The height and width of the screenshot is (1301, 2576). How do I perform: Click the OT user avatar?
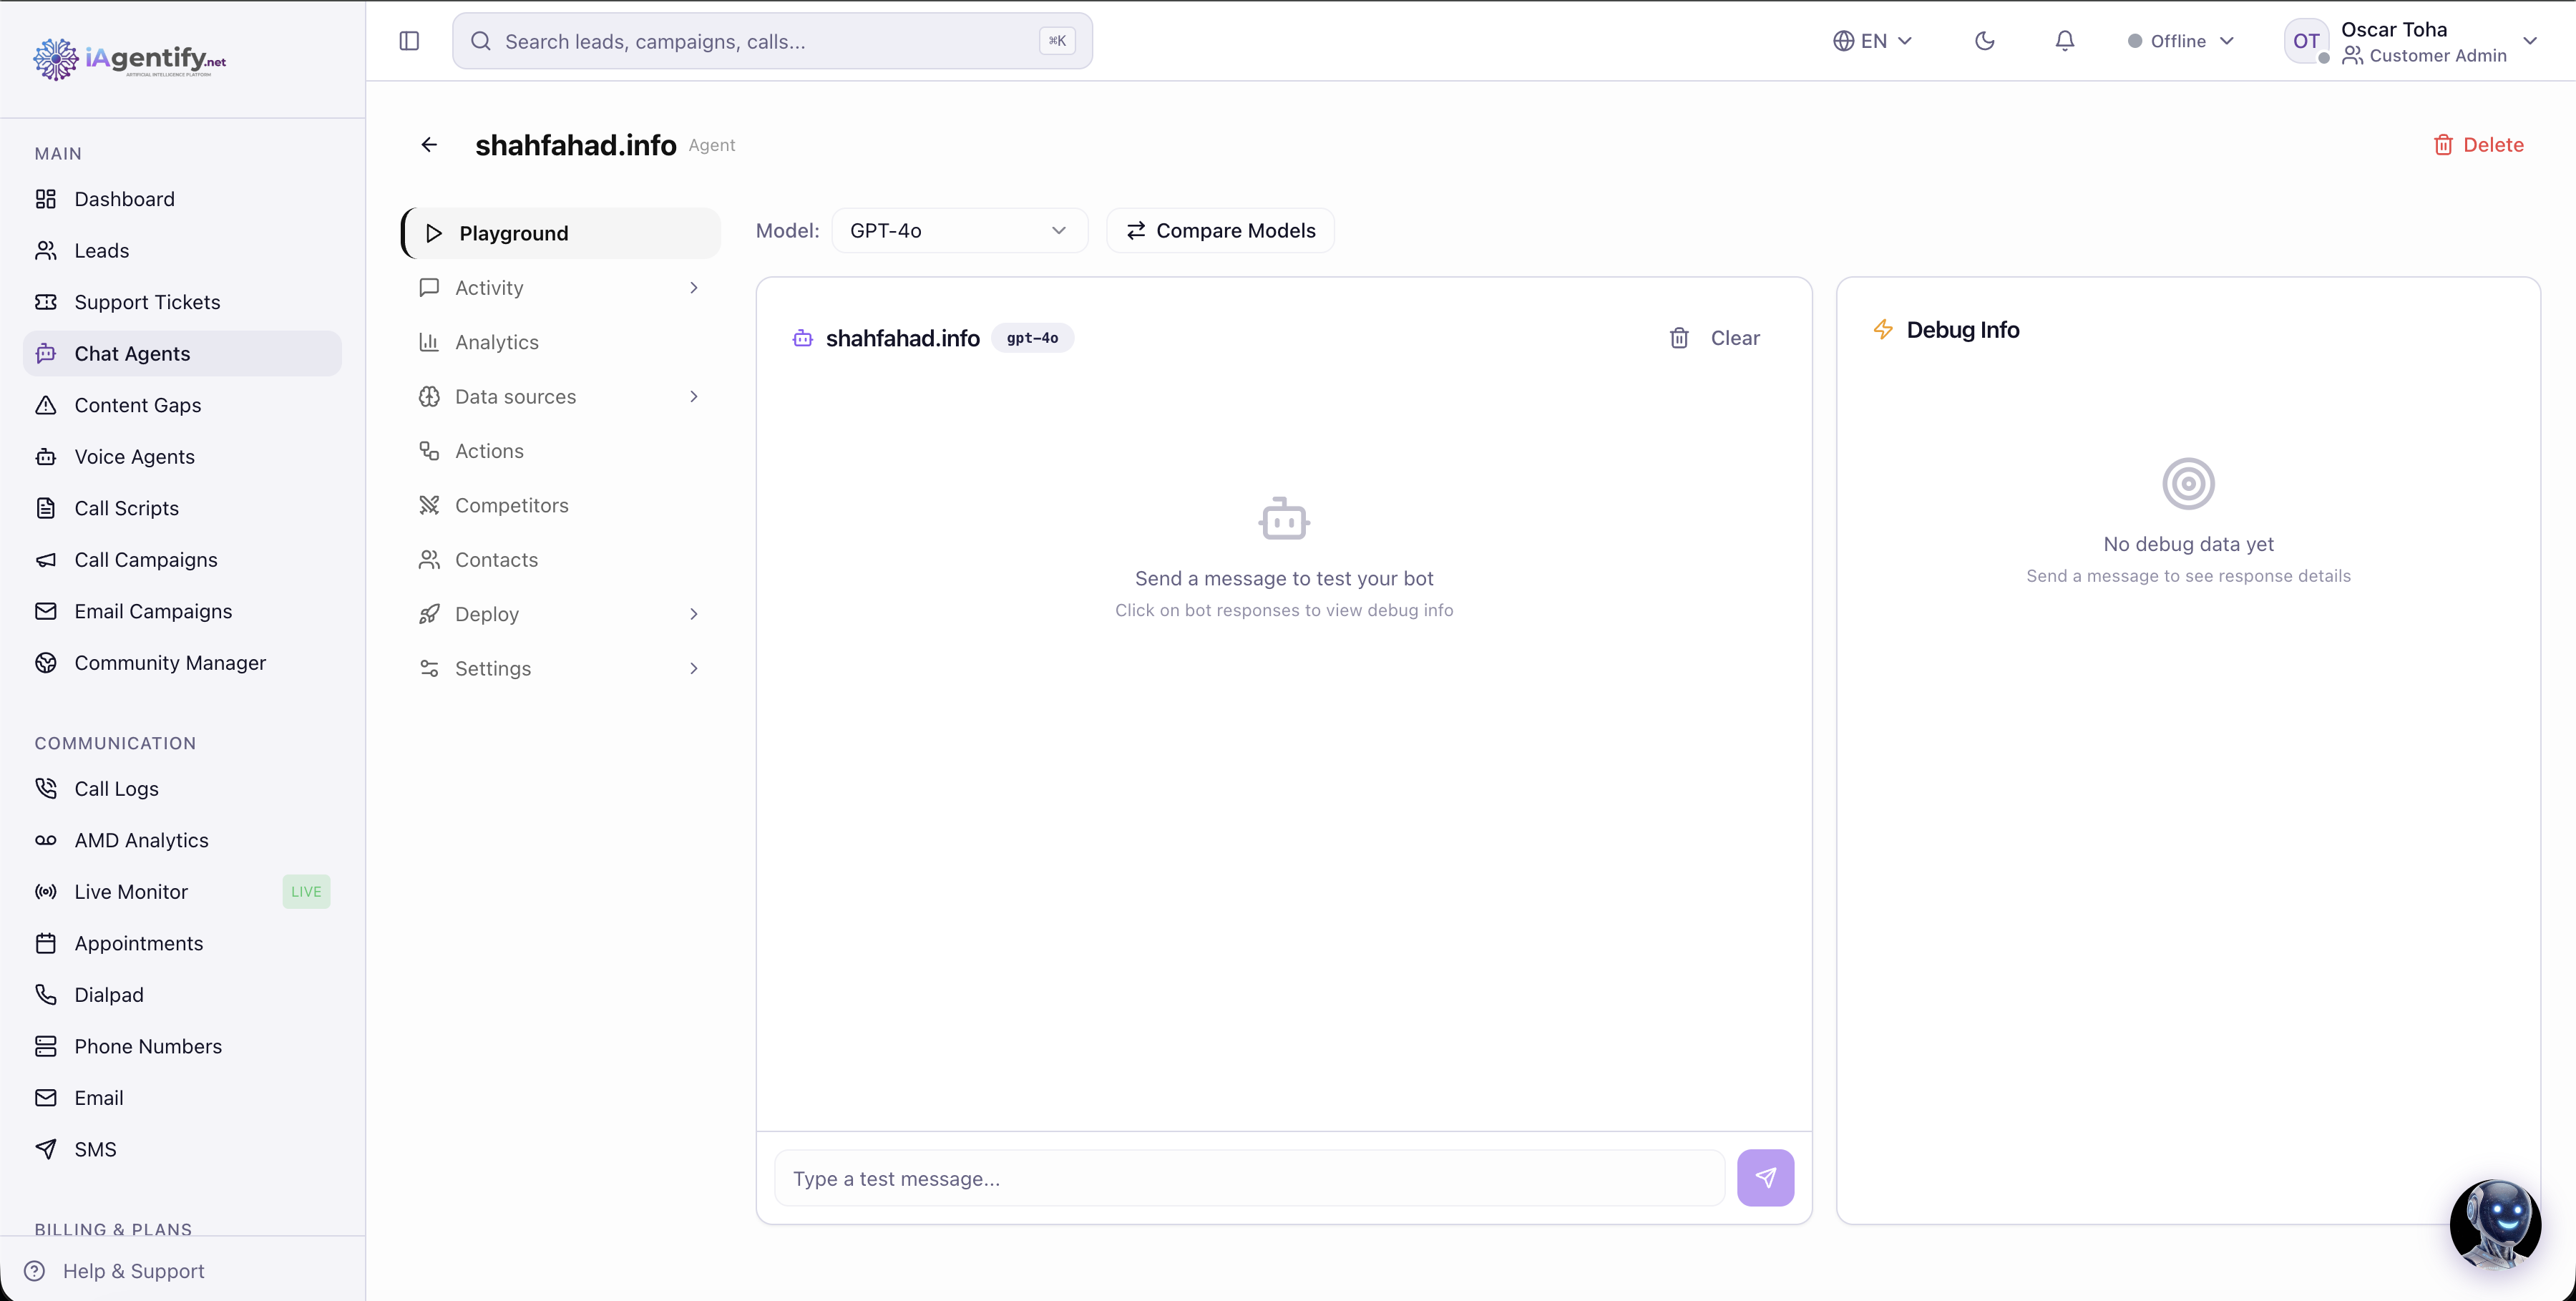pos(2306,41)
